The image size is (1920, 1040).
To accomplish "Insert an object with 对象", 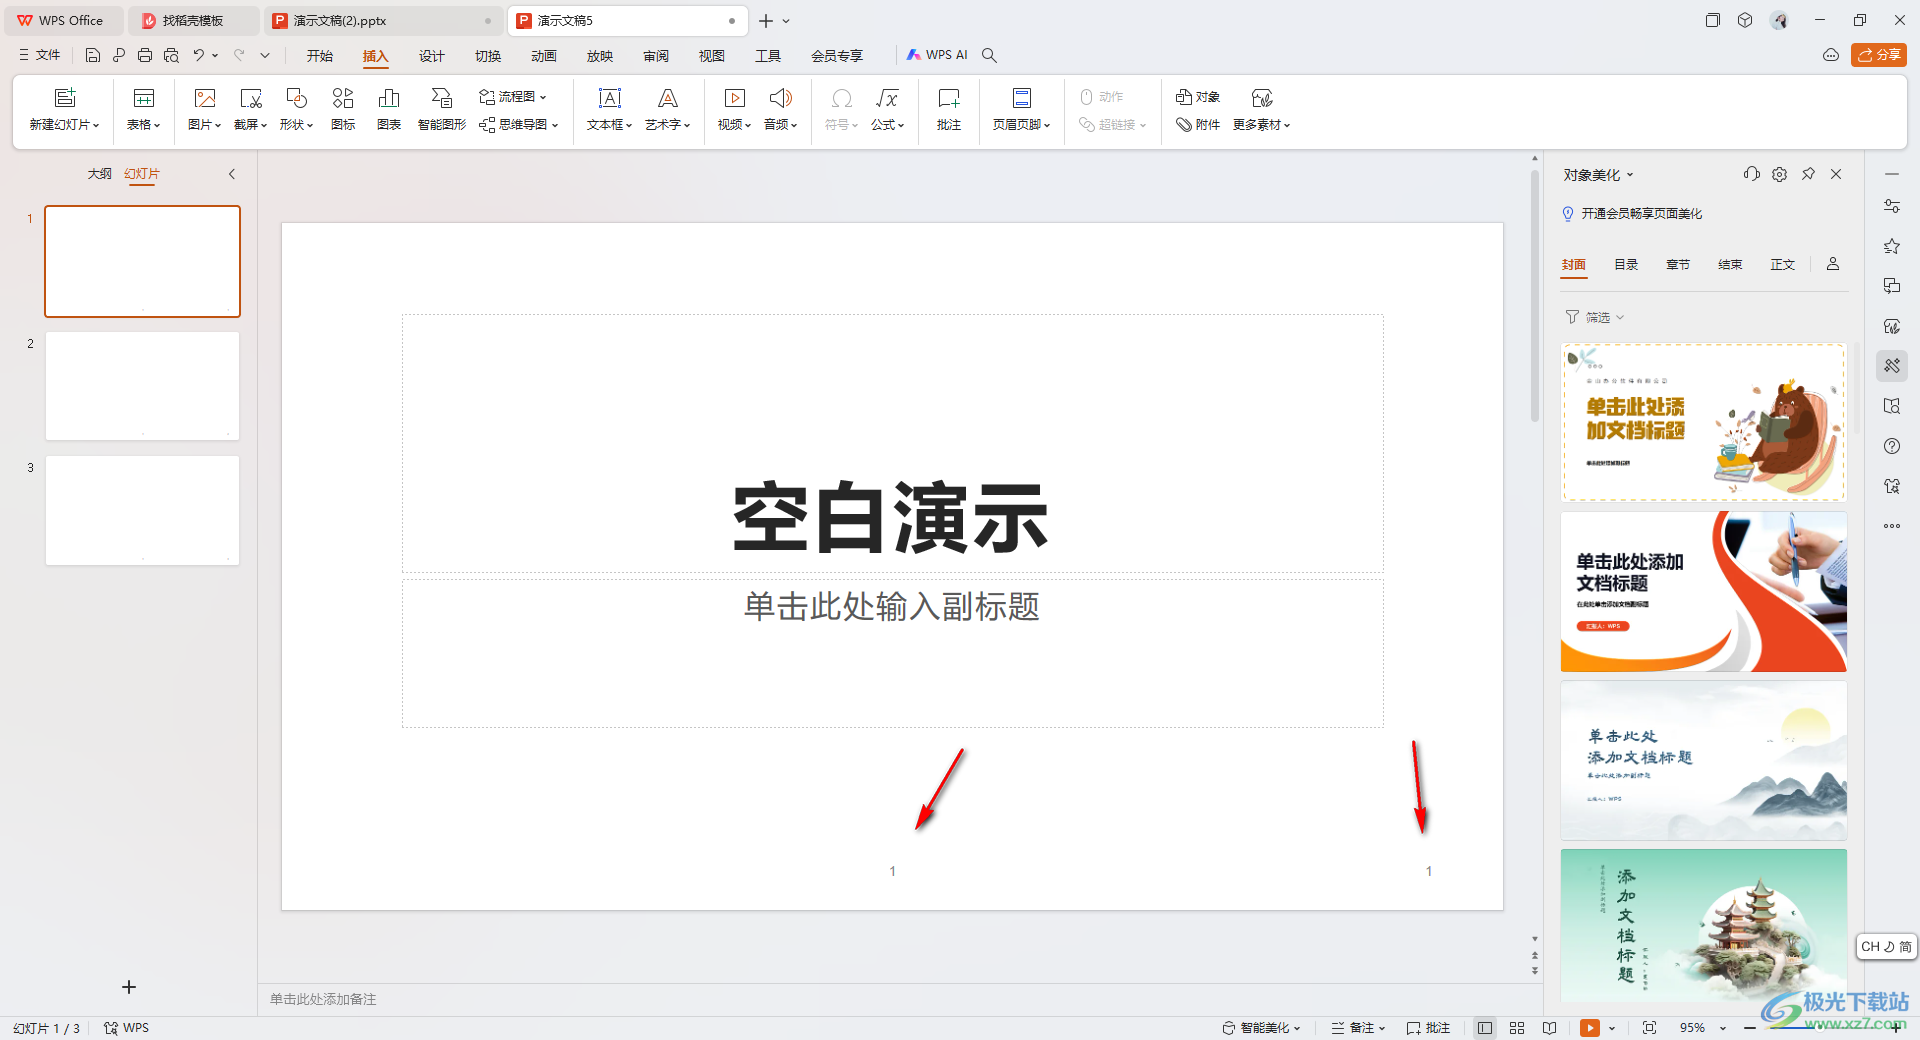I will click(x=1198, y=97).
